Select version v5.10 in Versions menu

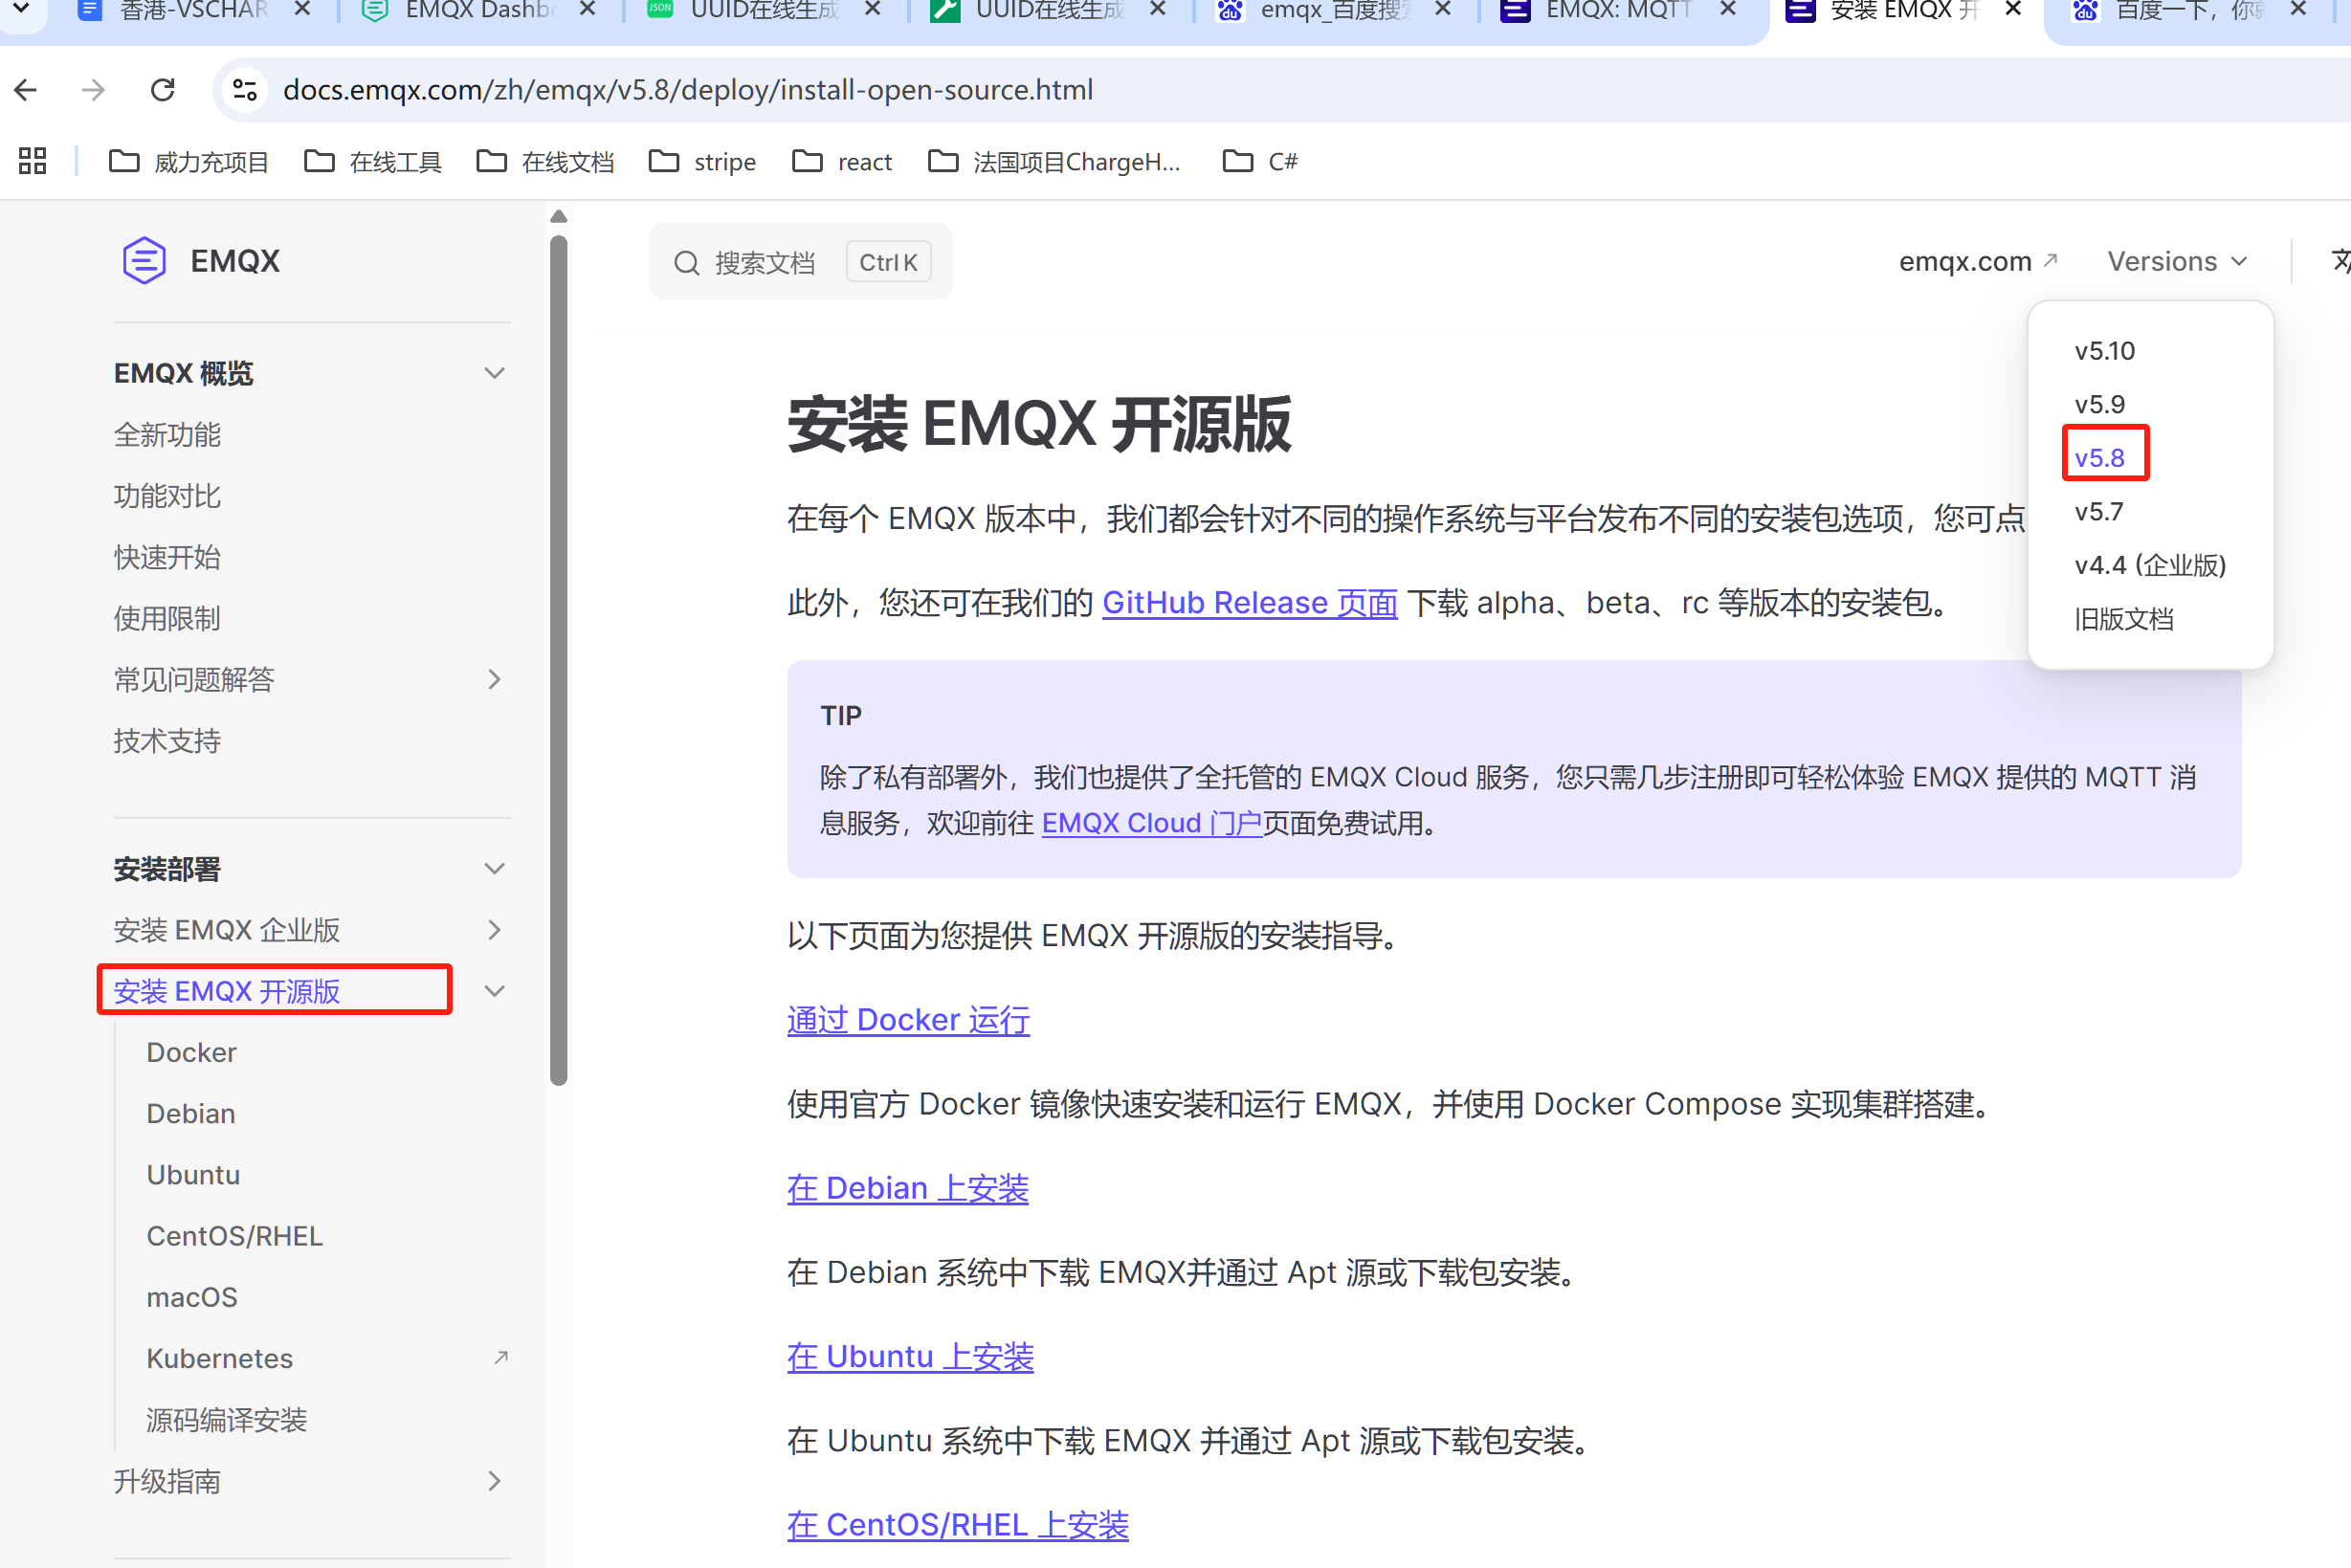[x=2104, y=351]
